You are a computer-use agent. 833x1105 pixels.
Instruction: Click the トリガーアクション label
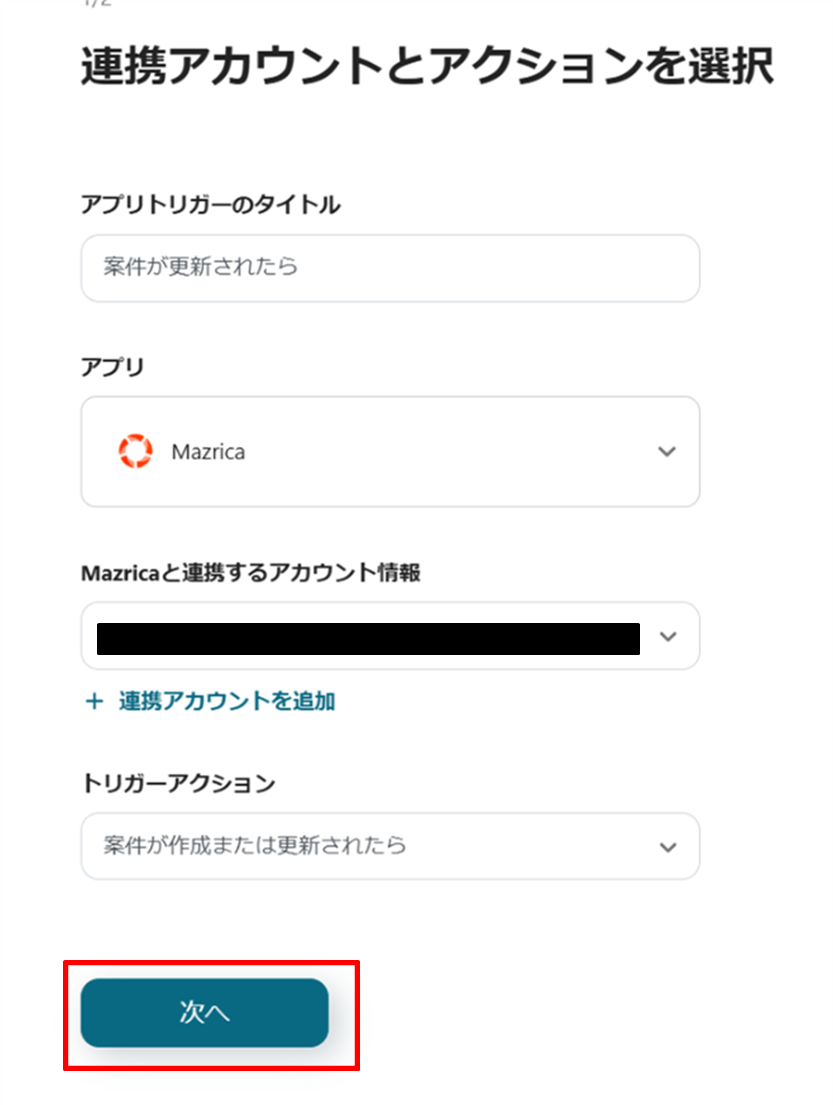point(177,783)
